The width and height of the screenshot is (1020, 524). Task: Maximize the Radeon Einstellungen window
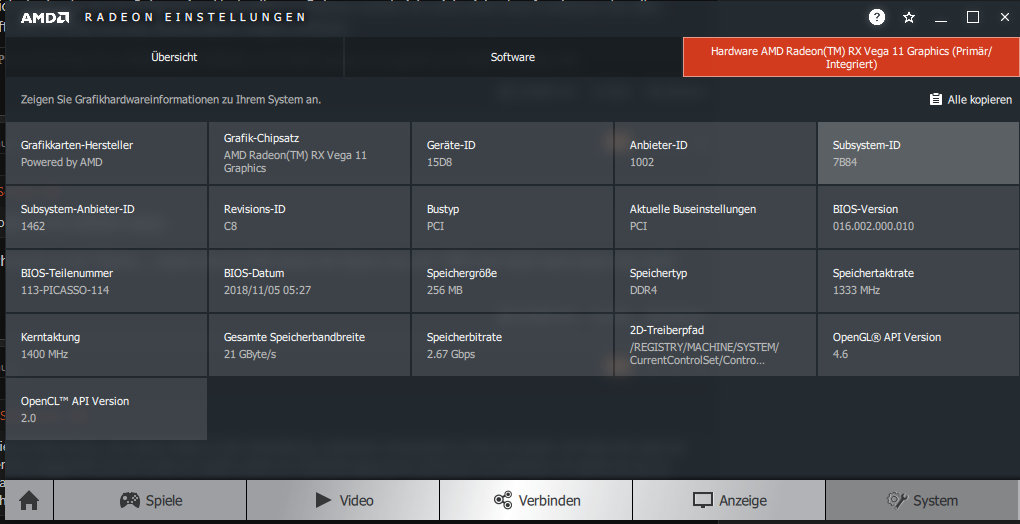coord(973,18)
